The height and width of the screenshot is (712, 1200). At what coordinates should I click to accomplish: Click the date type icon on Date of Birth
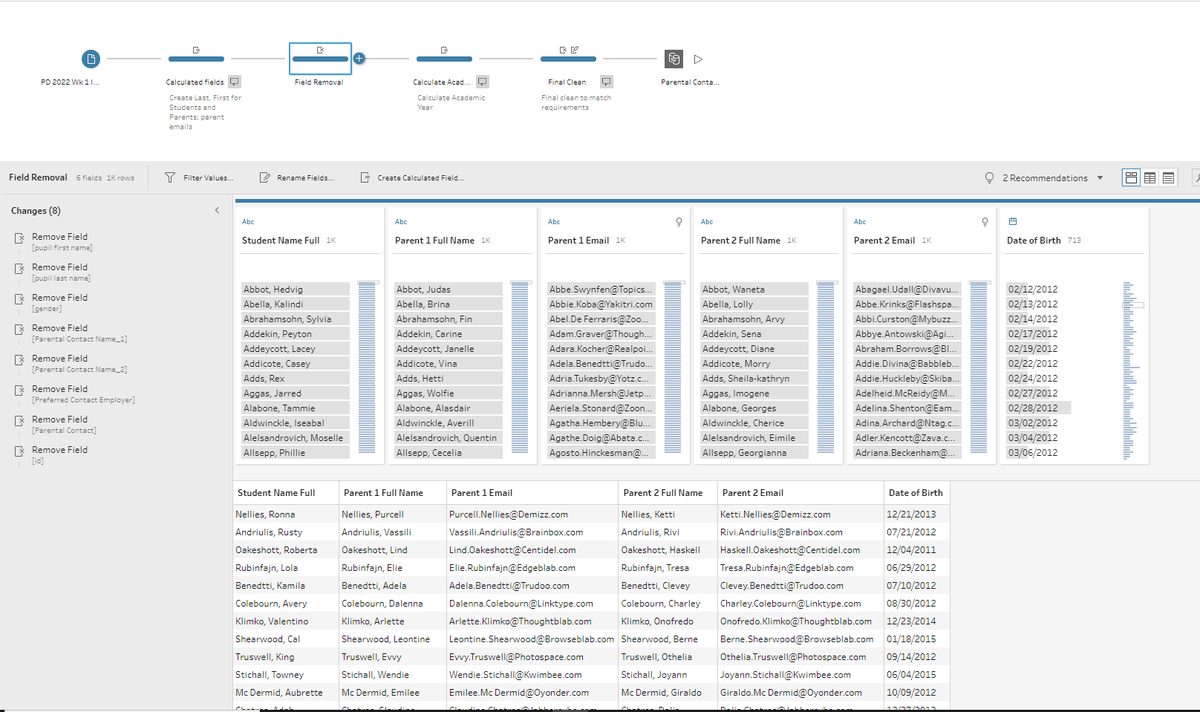pos(1012,221)
